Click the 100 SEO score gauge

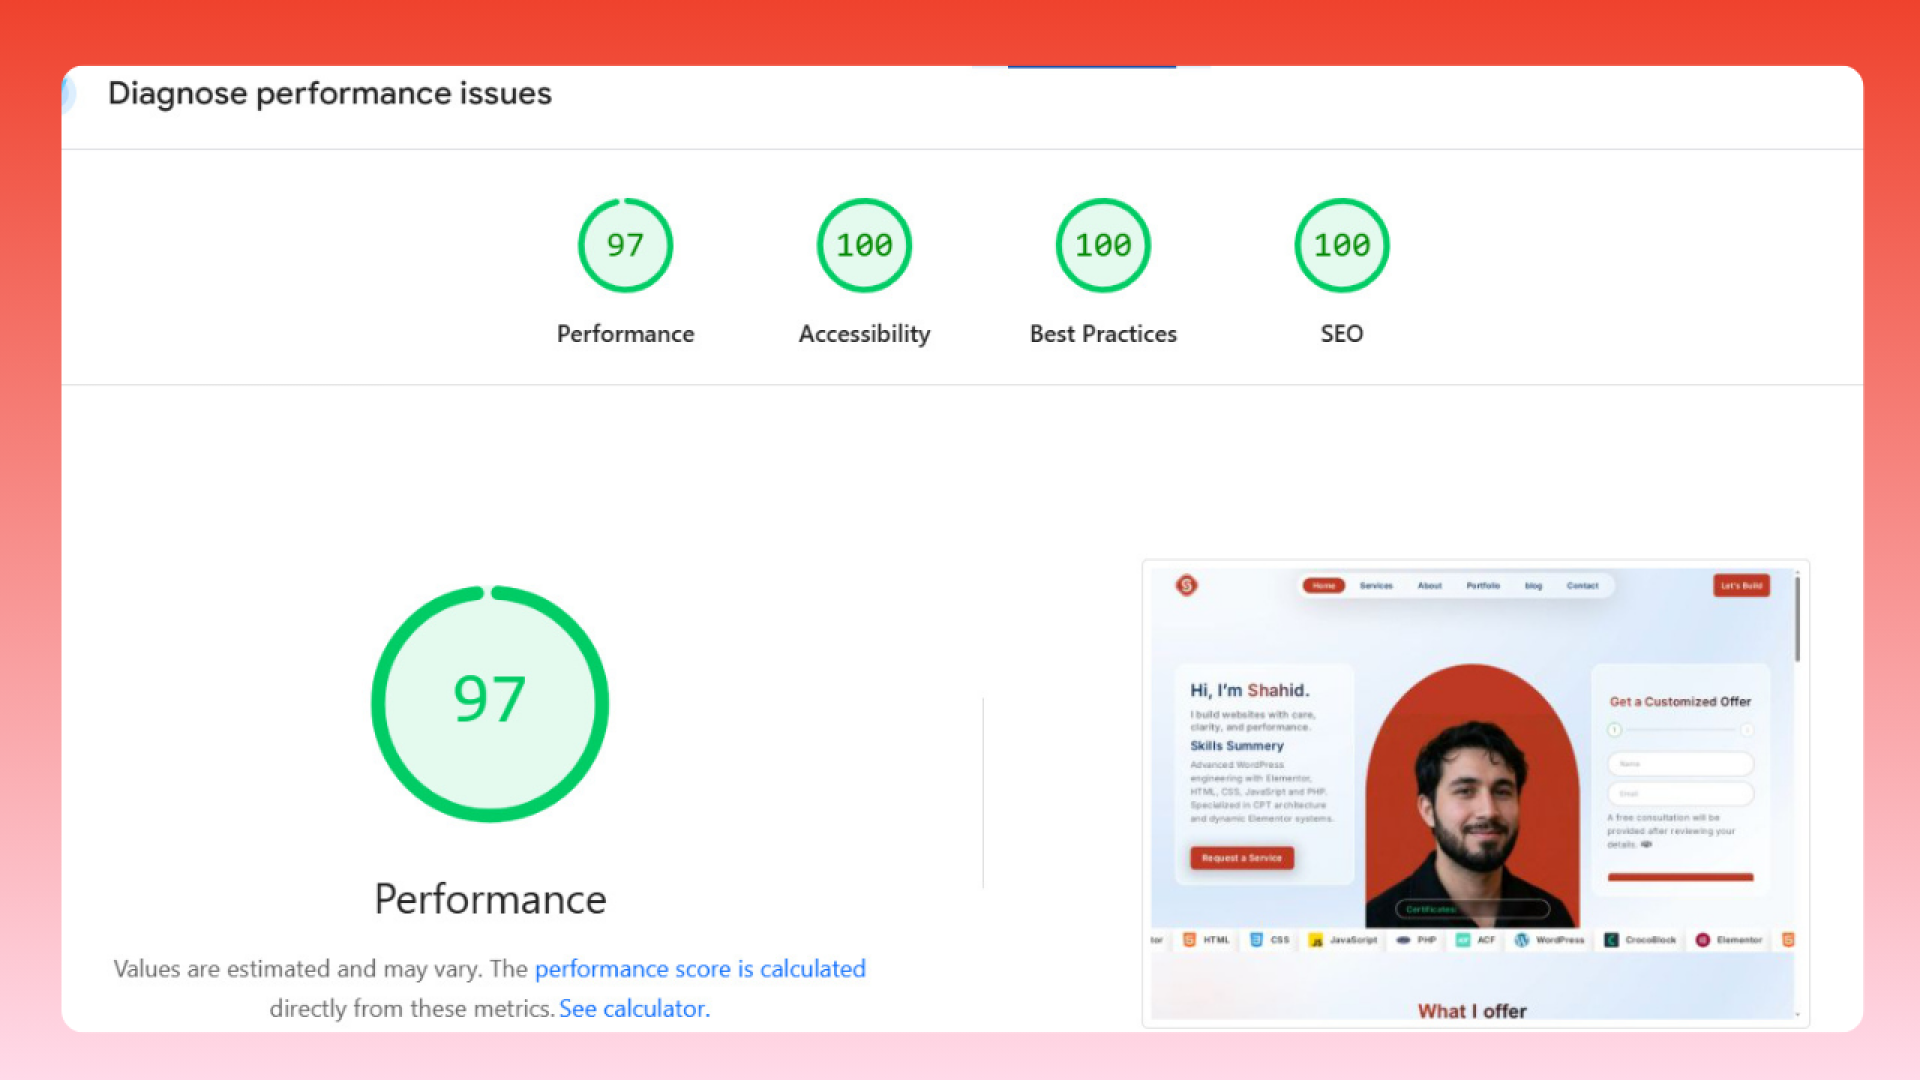(x=1341, y=245)
